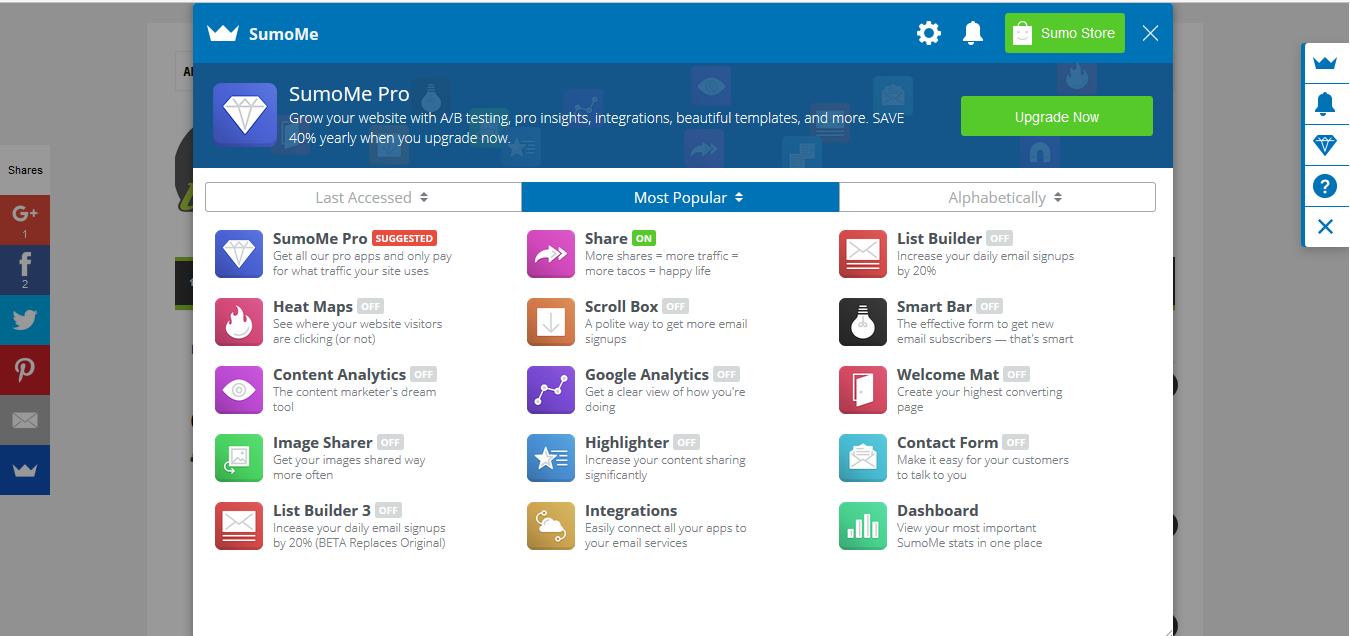Open the SumoMe settings gear
This screenshot has width=1350, height=636.
tap(929, 33)
